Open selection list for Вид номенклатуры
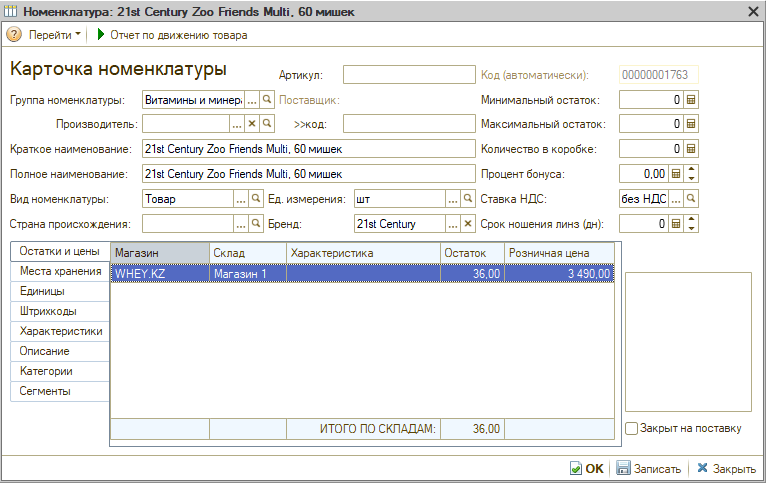This screenshot has height=483, width=766. tap(239, 199)
